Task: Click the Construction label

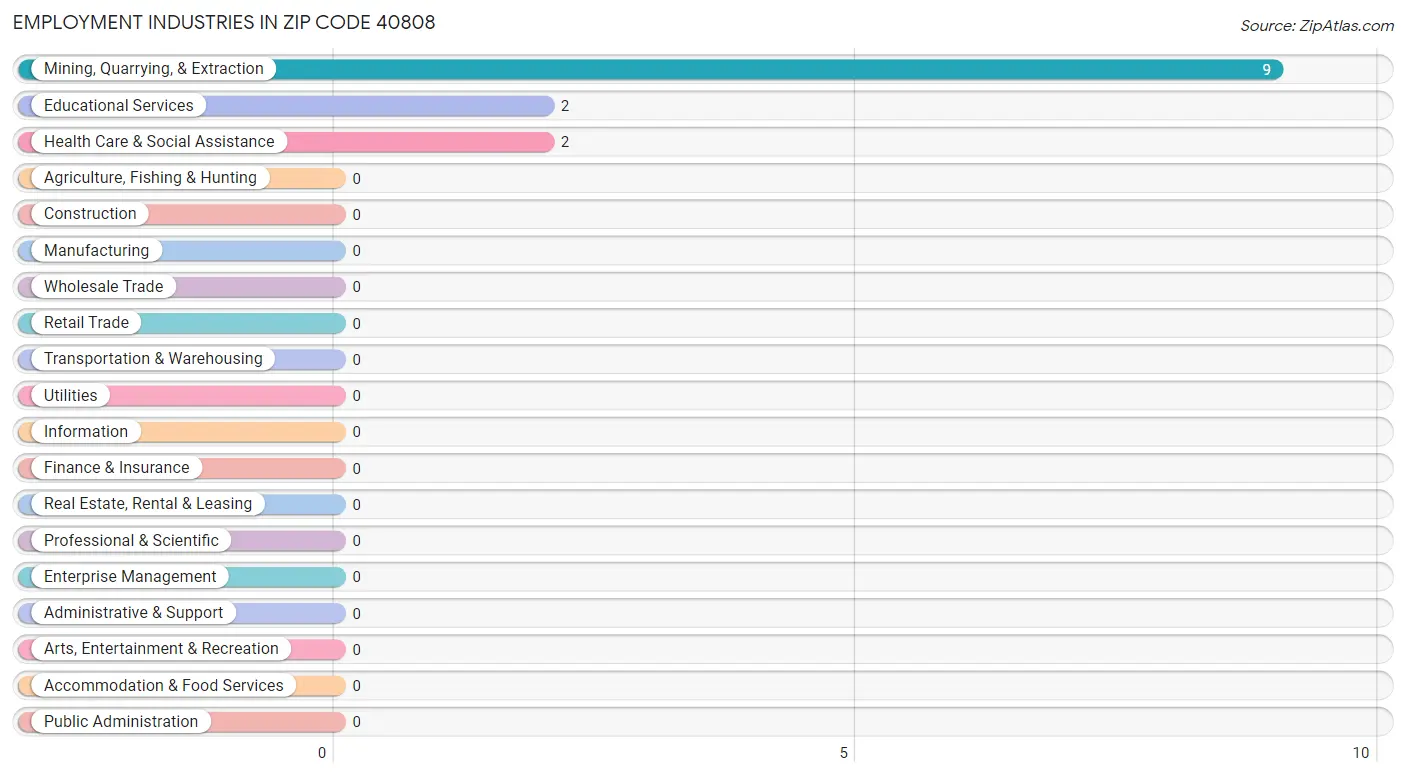Action: click(x=90, y=214)
